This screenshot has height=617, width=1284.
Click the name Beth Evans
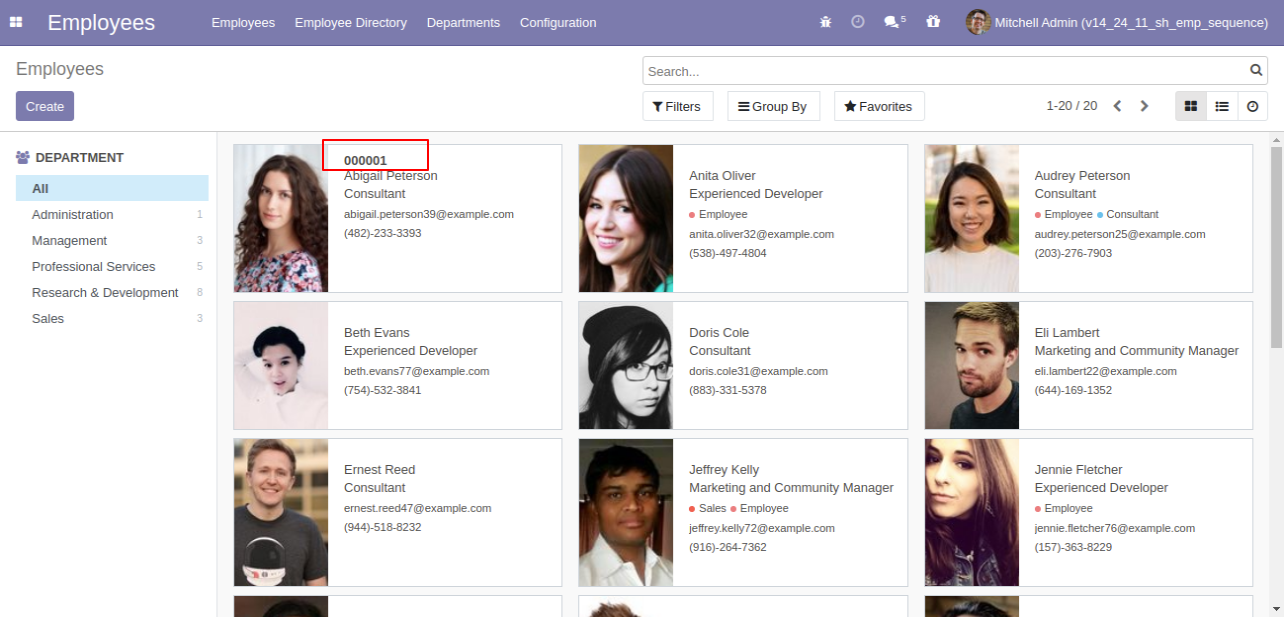(377, 333)
